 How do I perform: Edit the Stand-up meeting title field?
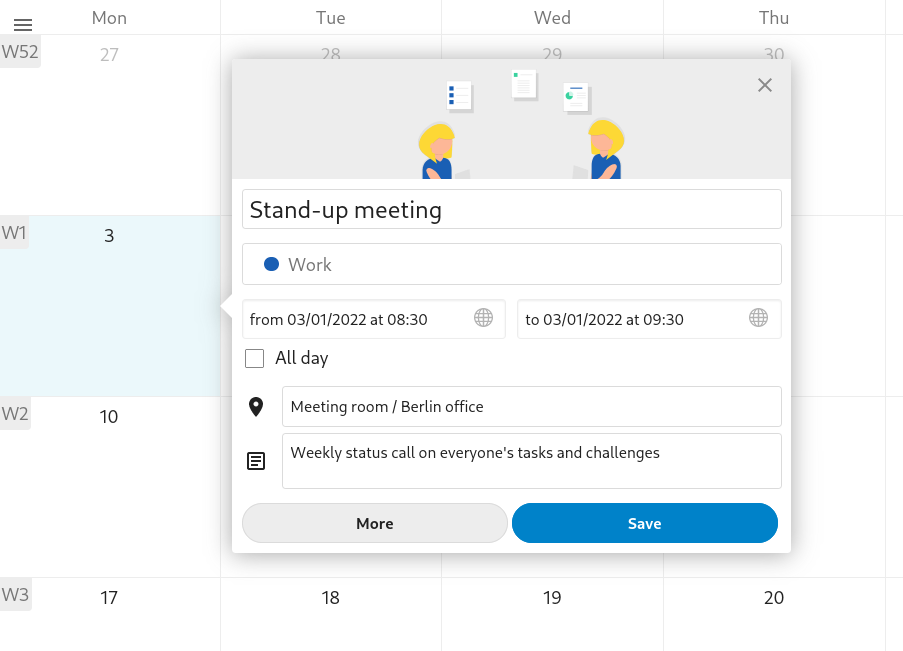pyautogui.click(x=512, y=210)
